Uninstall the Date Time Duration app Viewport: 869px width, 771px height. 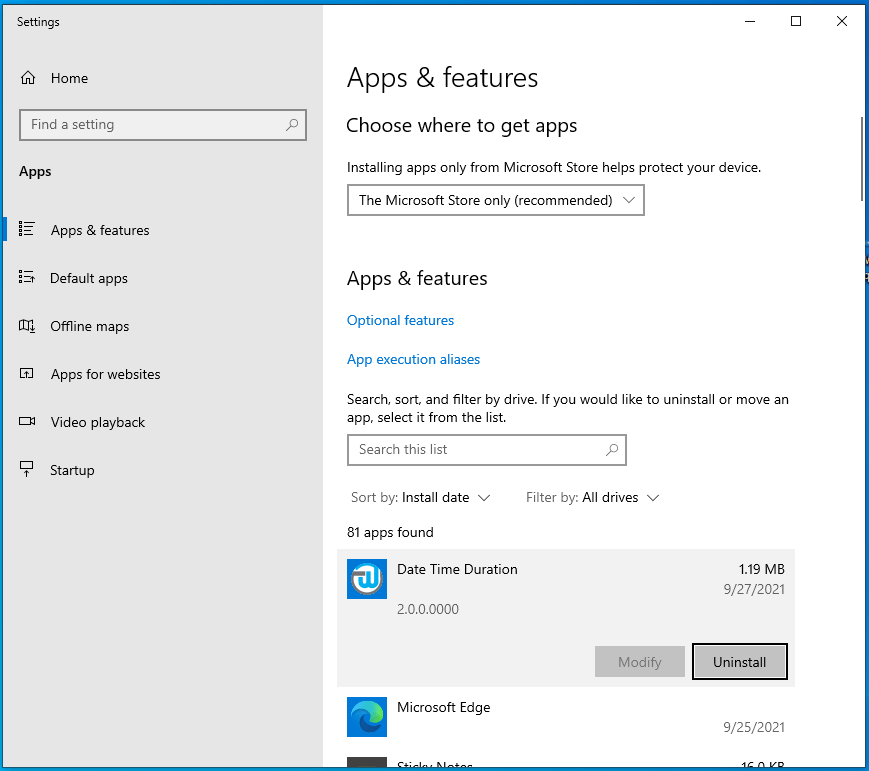(x=739, y=662)
